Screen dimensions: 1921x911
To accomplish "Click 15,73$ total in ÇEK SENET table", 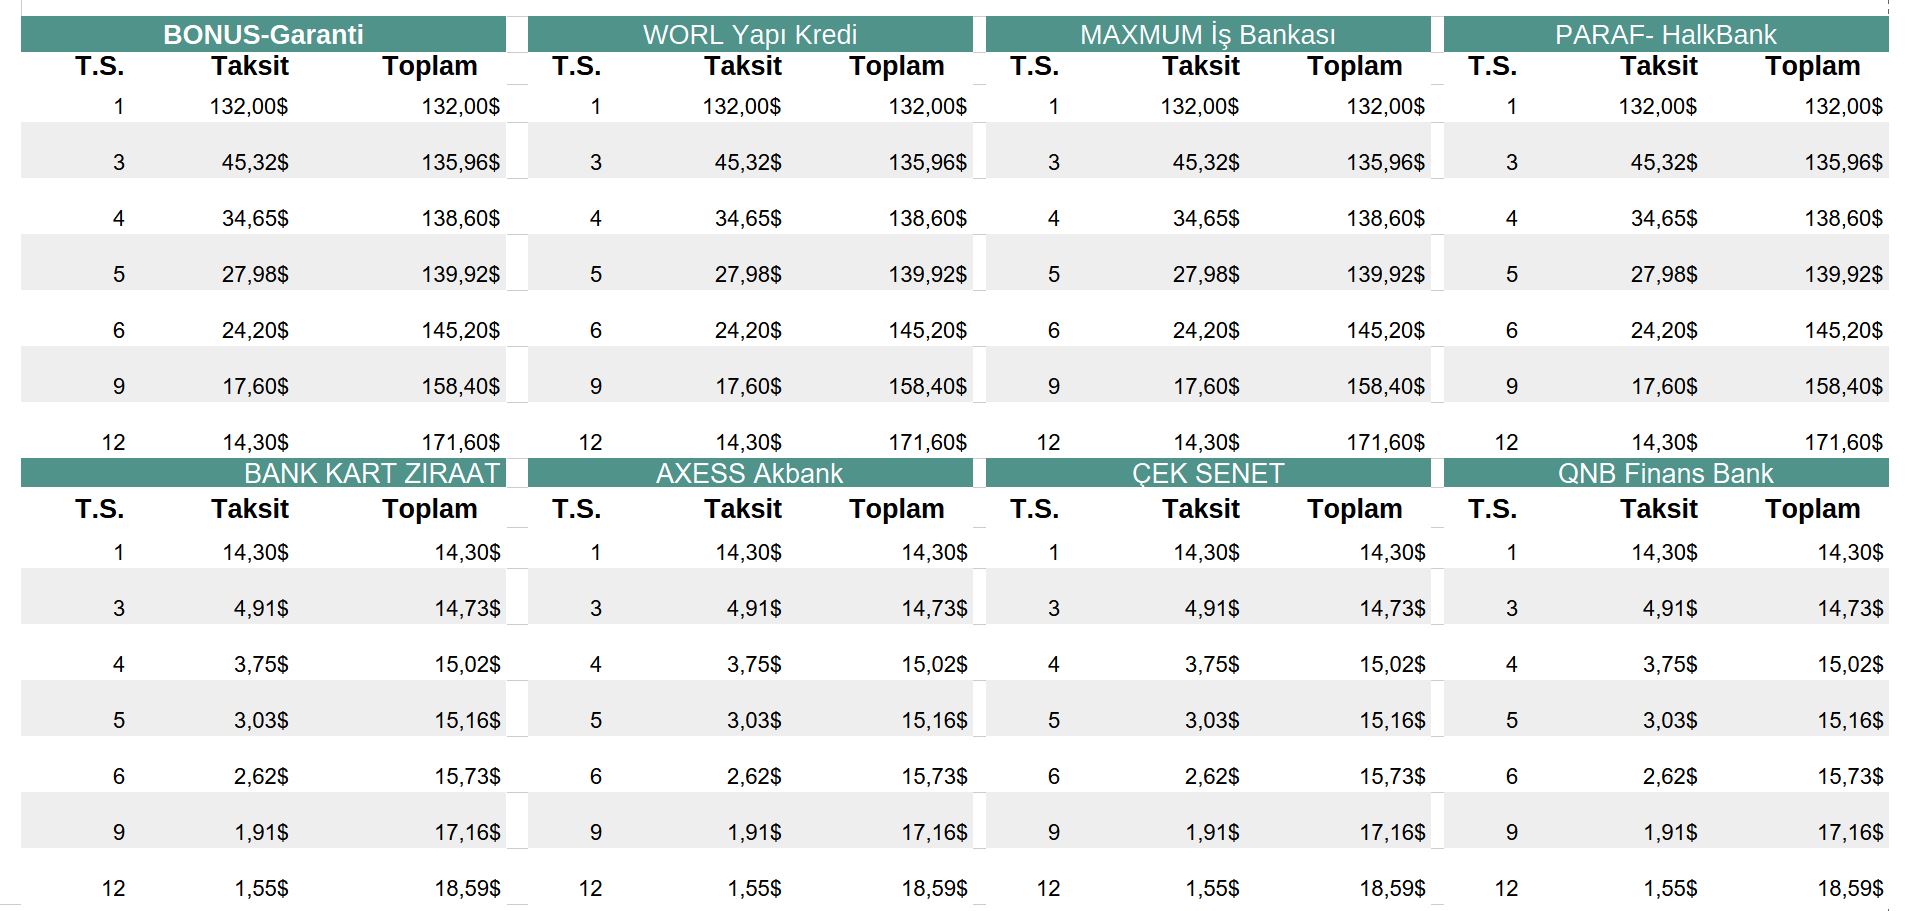I will [x=1392, y=776].
